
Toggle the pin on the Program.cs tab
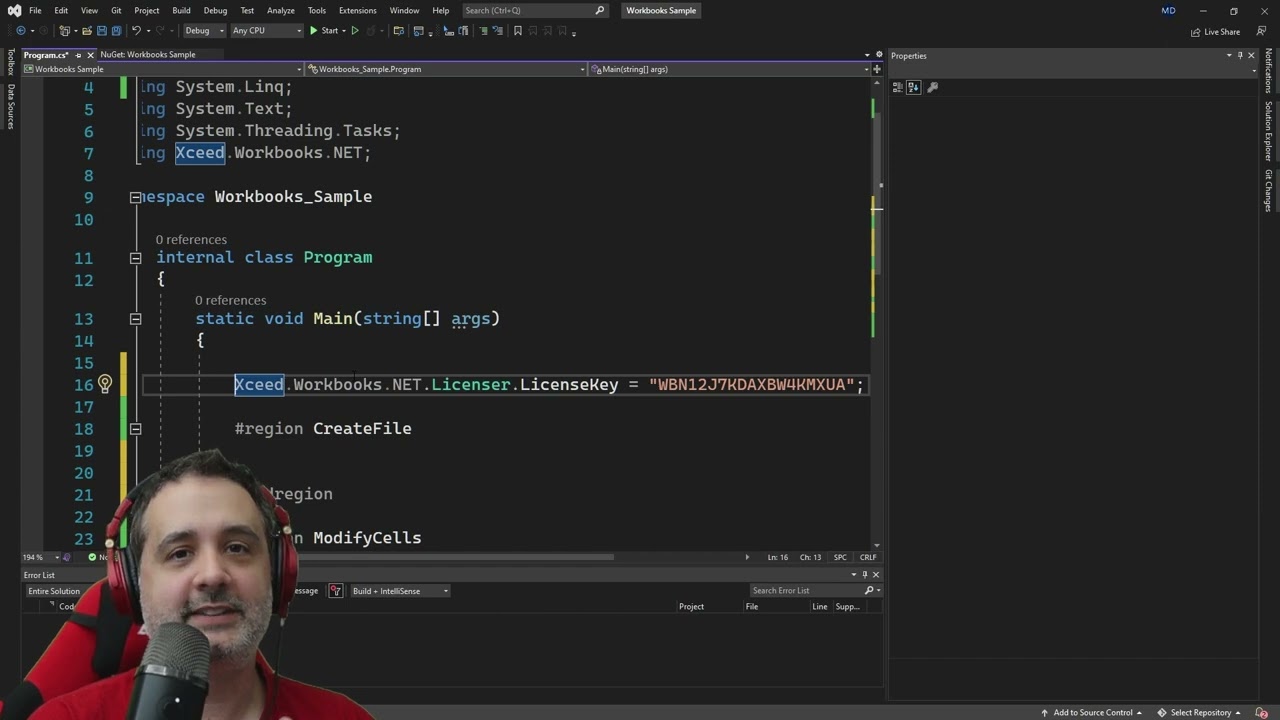(x=78, y=55)
